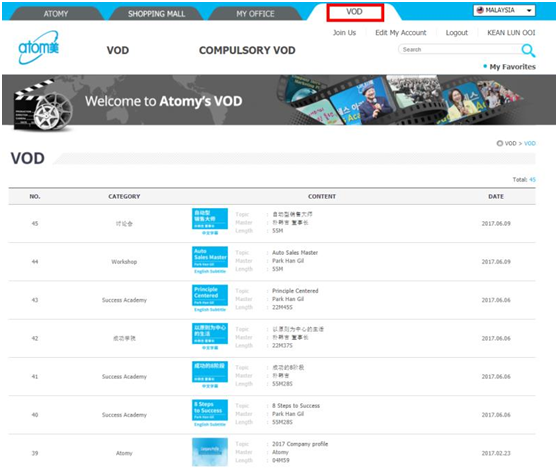Viewport: 558px width, 474px height.
Task: Click the Atomy category cell in row 39
Action: click(x=124, y=453)
